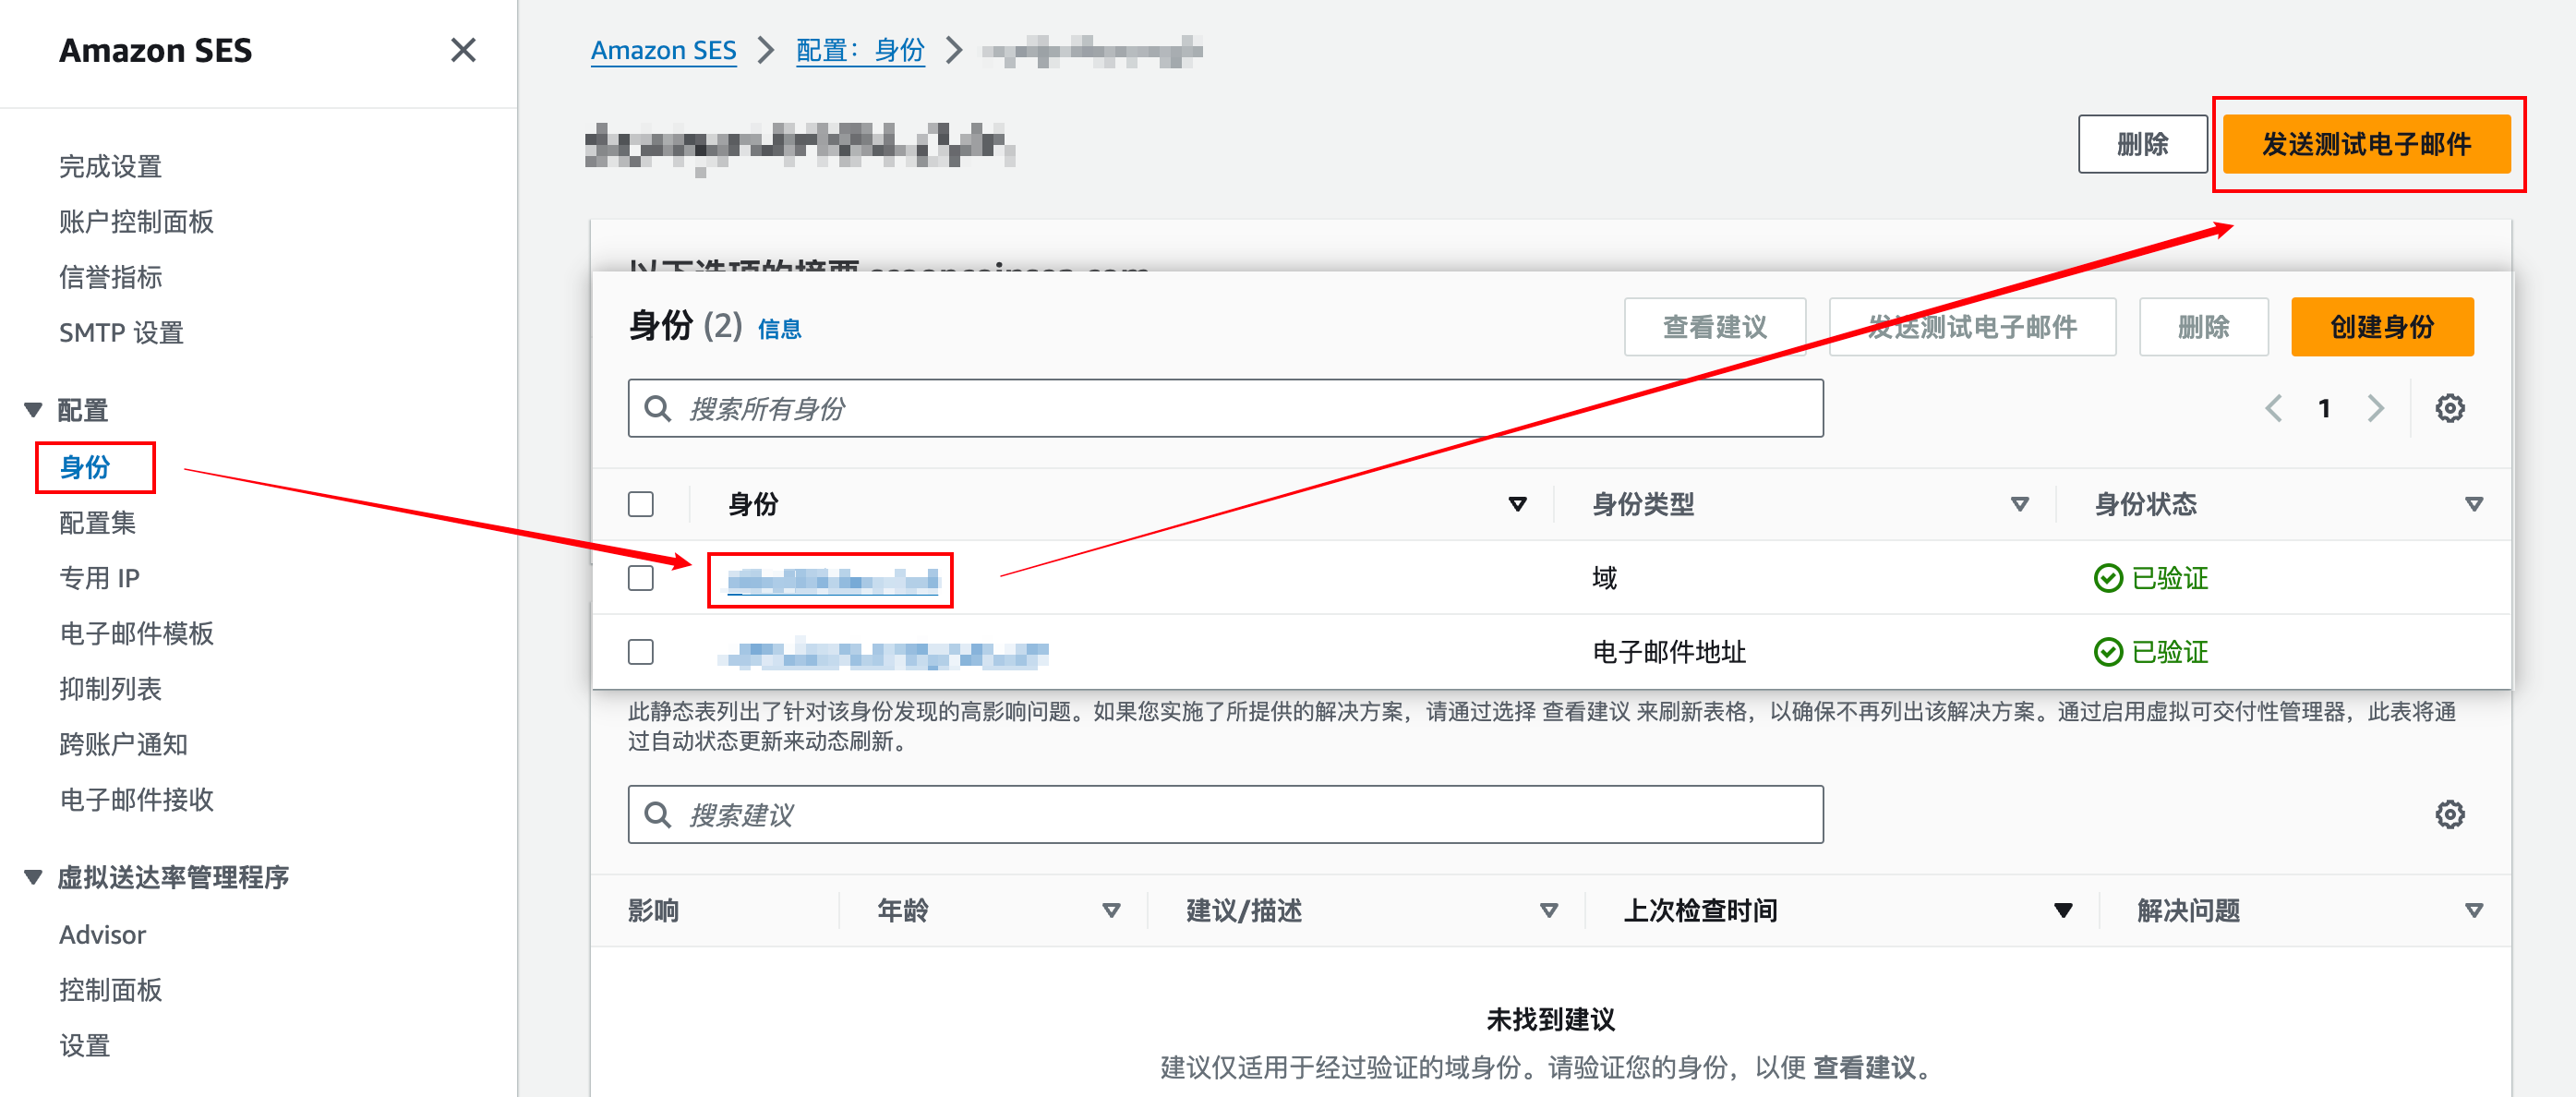
Task: Click the 查看建议 button
Action: [1714, 327]
